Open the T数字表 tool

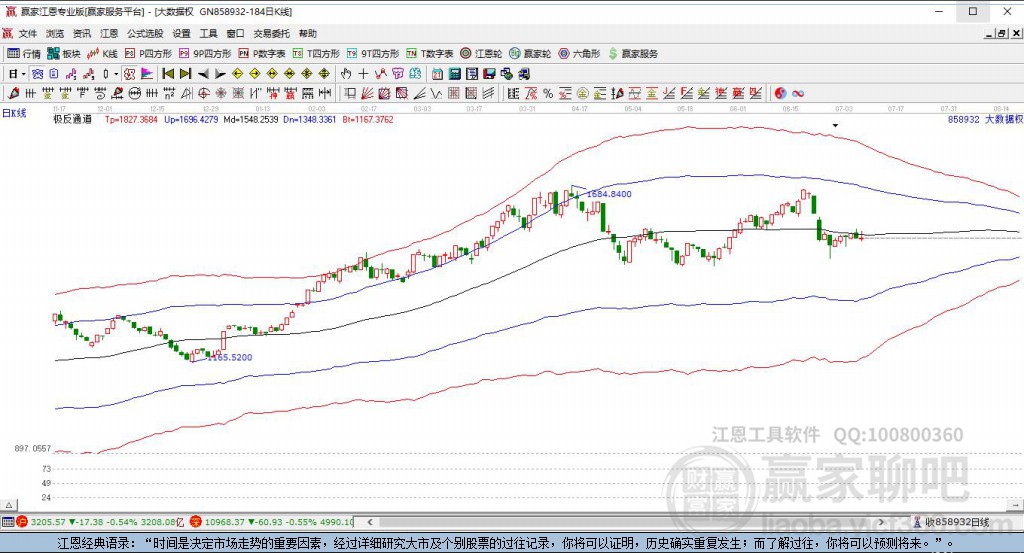tap(430, 54)
